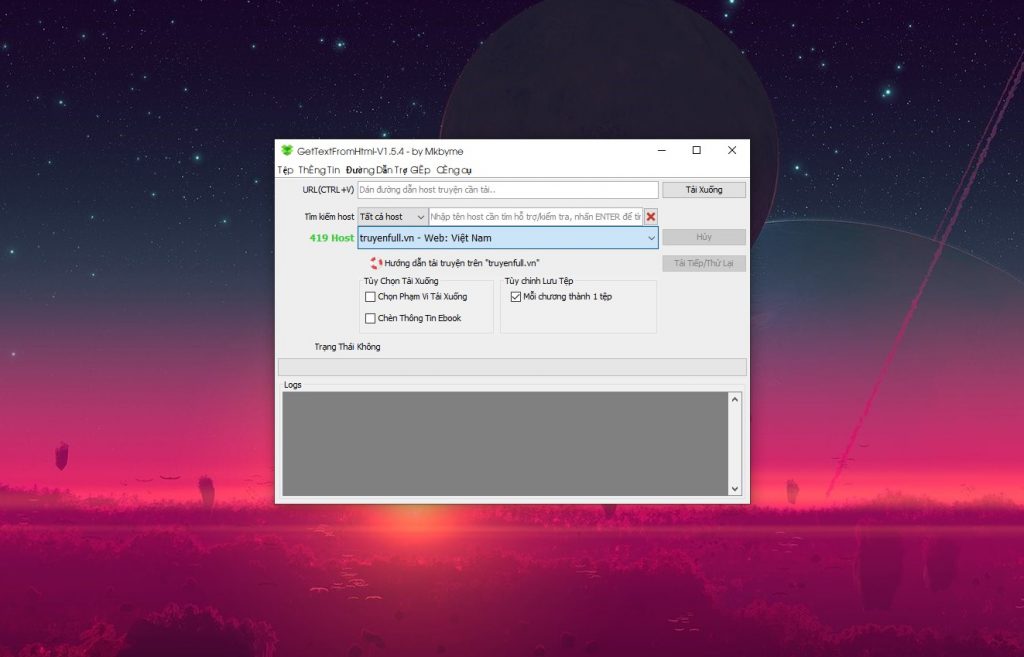
Task: Click the red X clear-search icon
Action: pyautogui.click(x=651, y=217)
